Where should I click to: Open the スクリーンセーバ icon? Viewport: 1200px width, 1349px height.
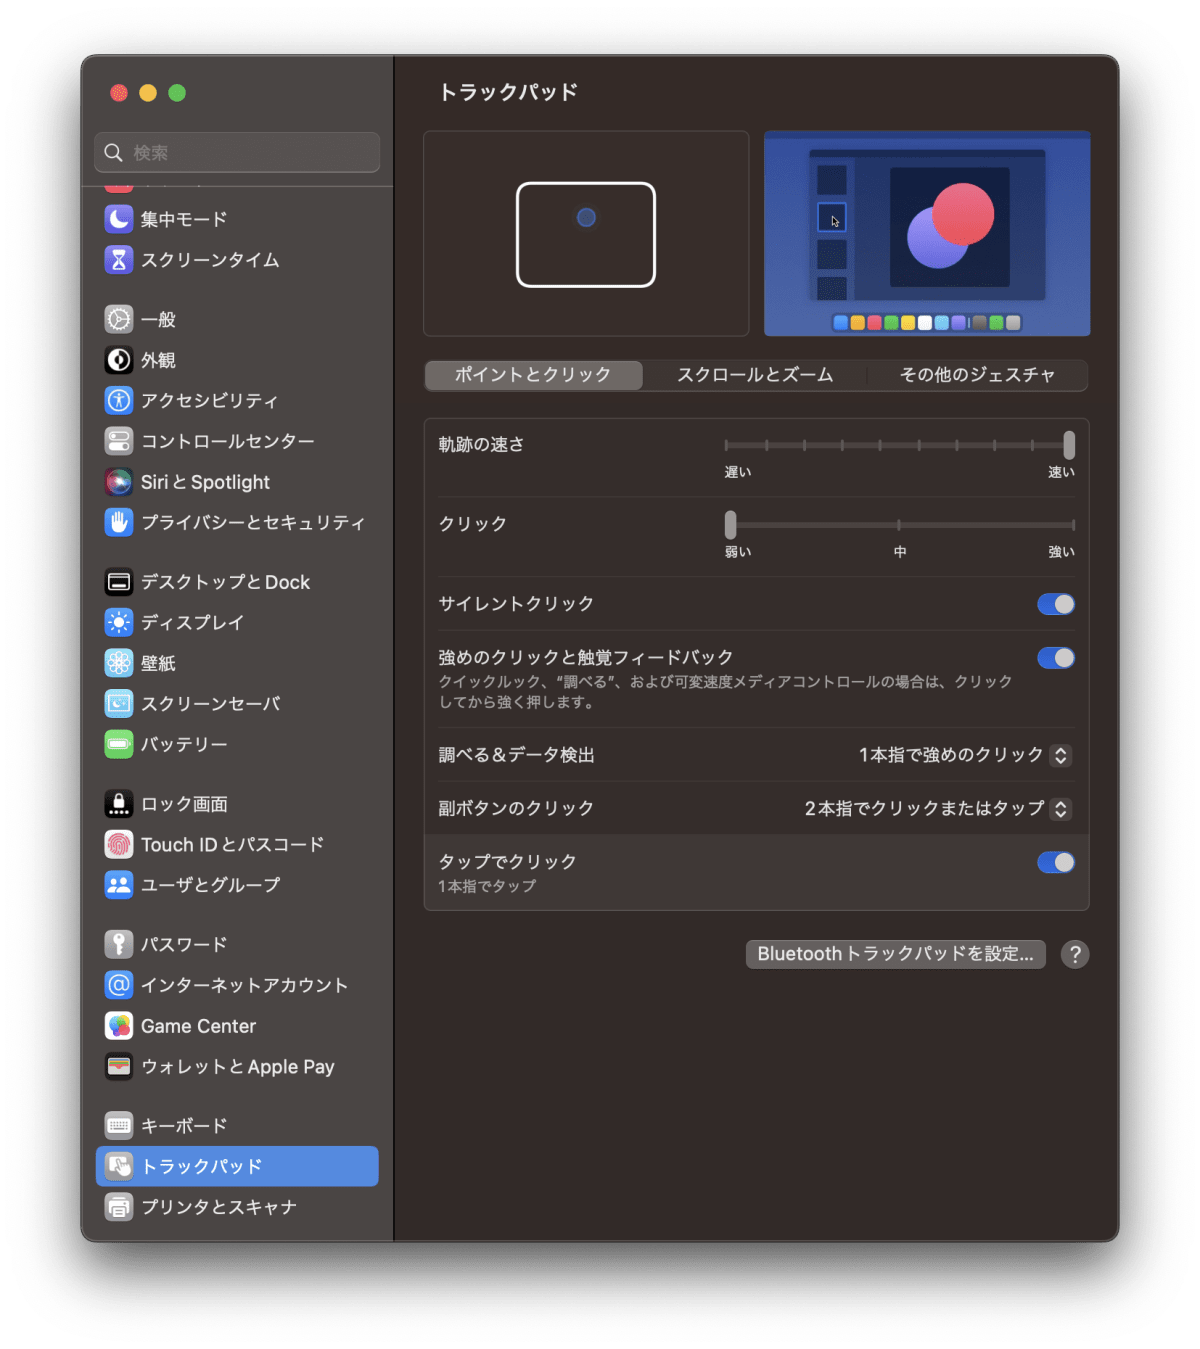click(x=119, y=704)
